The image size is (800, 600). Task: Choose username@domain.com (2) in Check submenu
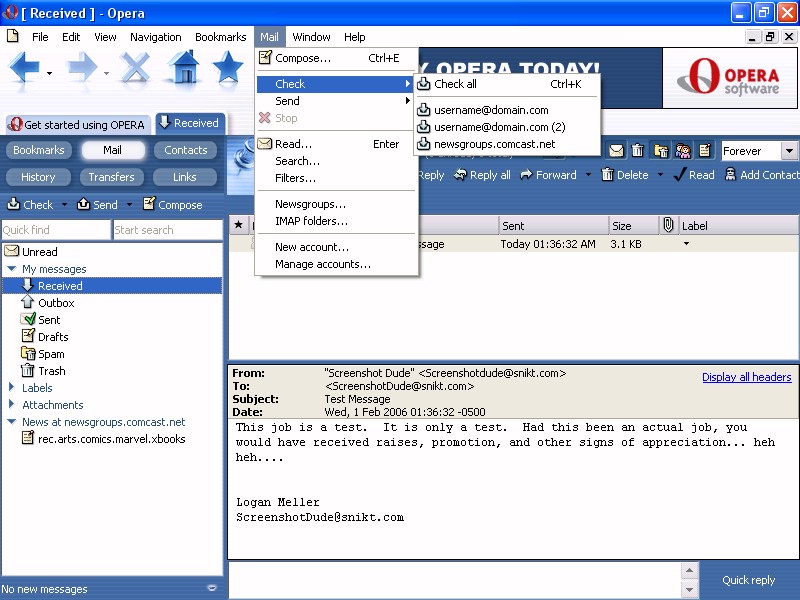click(x=507, y=127)
